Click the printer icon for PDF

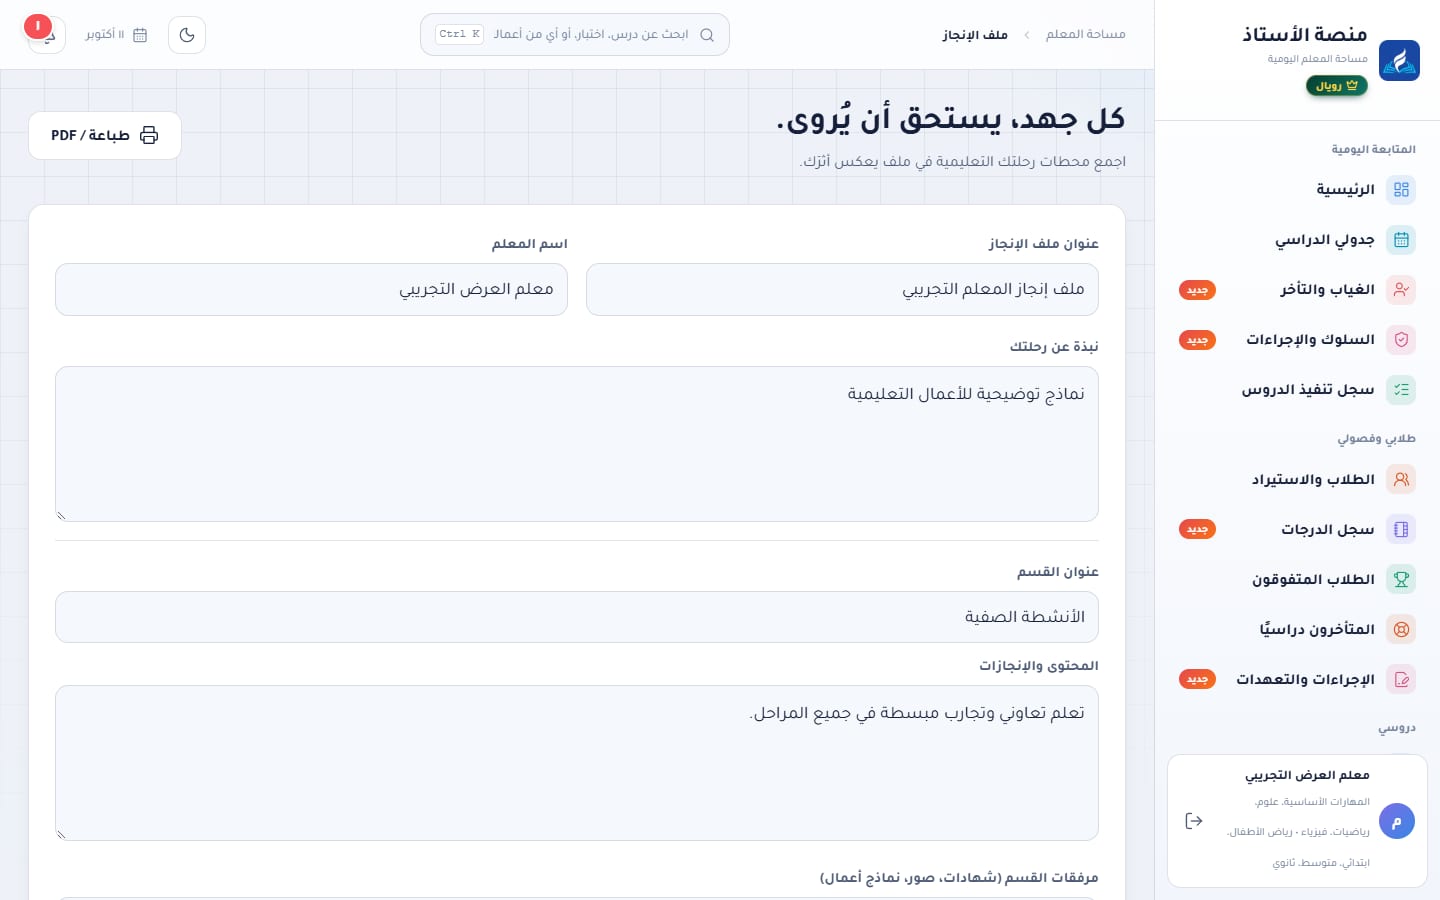click(x=149, y=135)
